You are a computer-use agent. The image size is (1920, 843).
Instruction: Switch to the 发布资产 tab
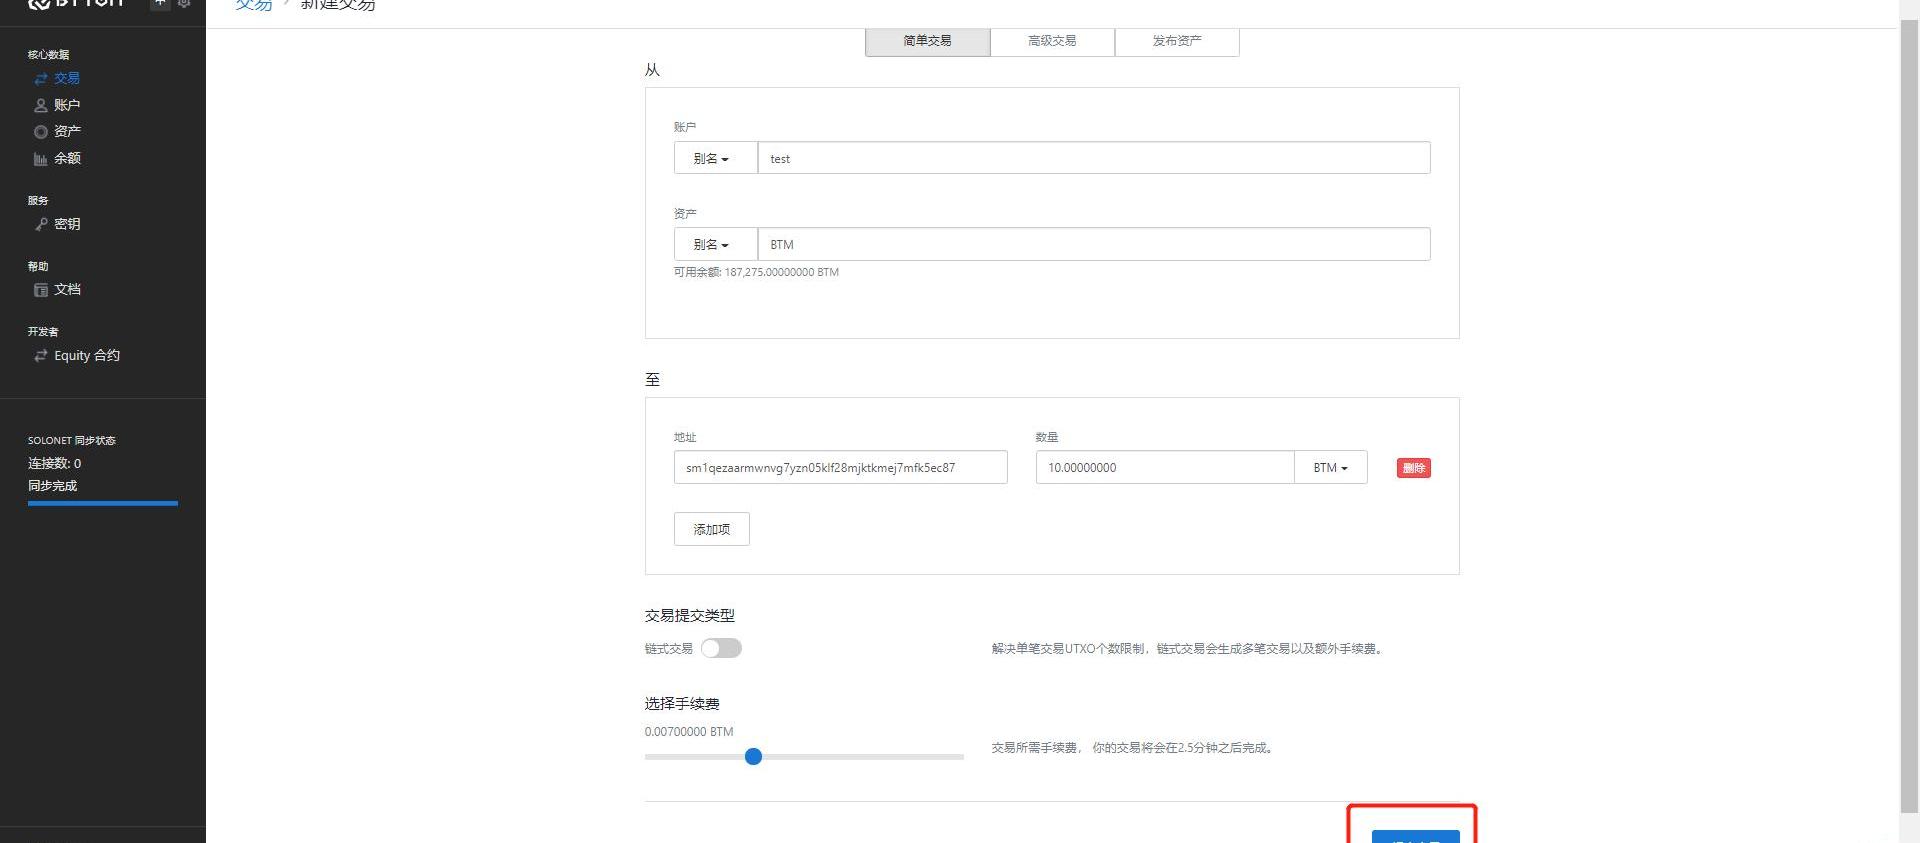click(x=1177, y=41)
